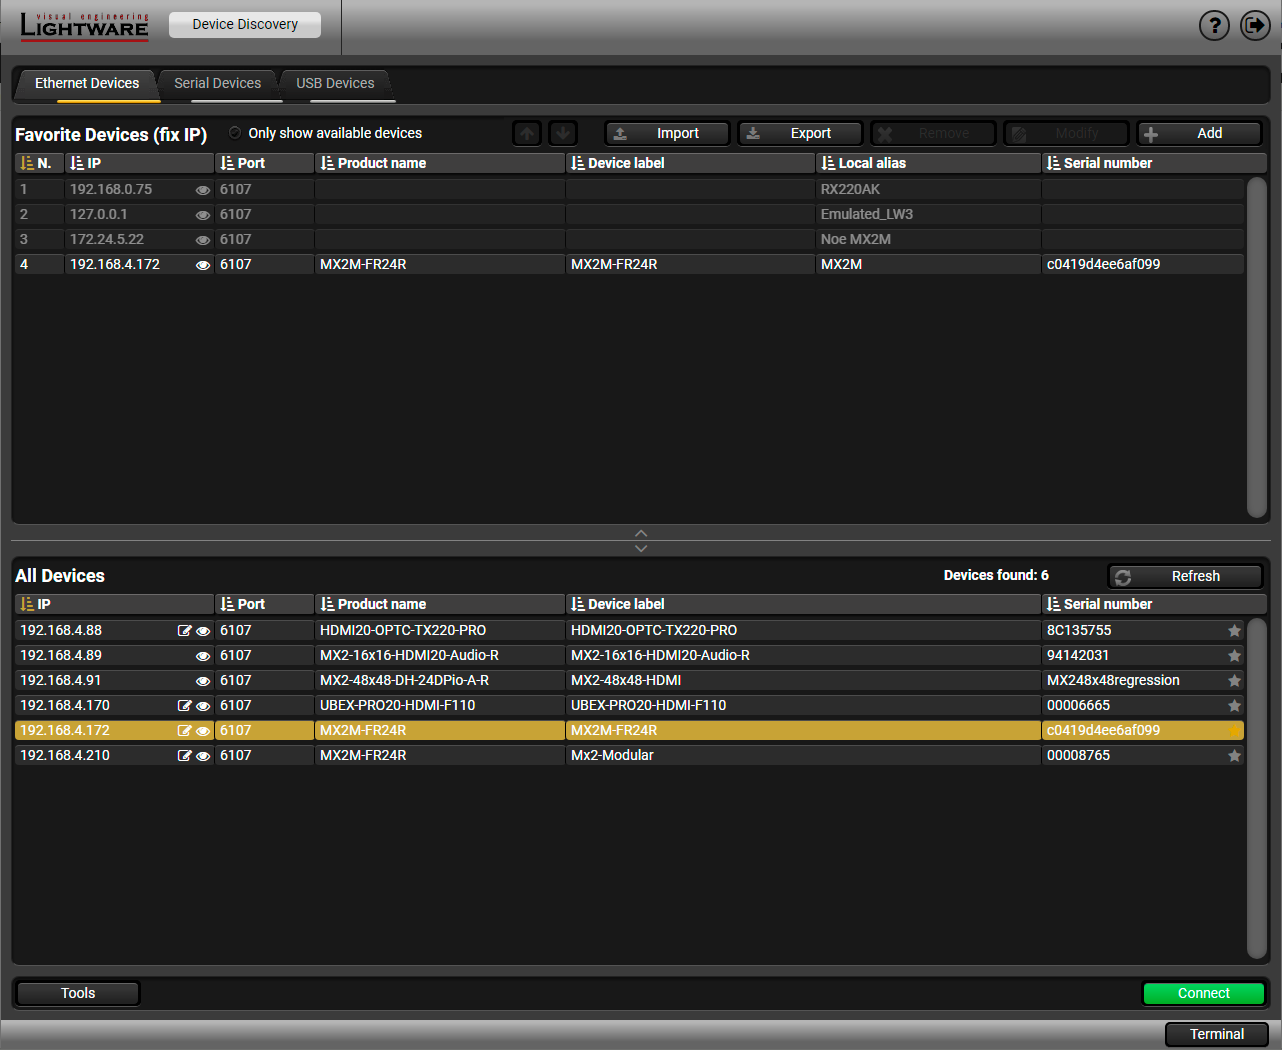Sort All Devices by IP column
Image resolution: width=1282 pixels, height=1050 pixels.
[115, 604]
